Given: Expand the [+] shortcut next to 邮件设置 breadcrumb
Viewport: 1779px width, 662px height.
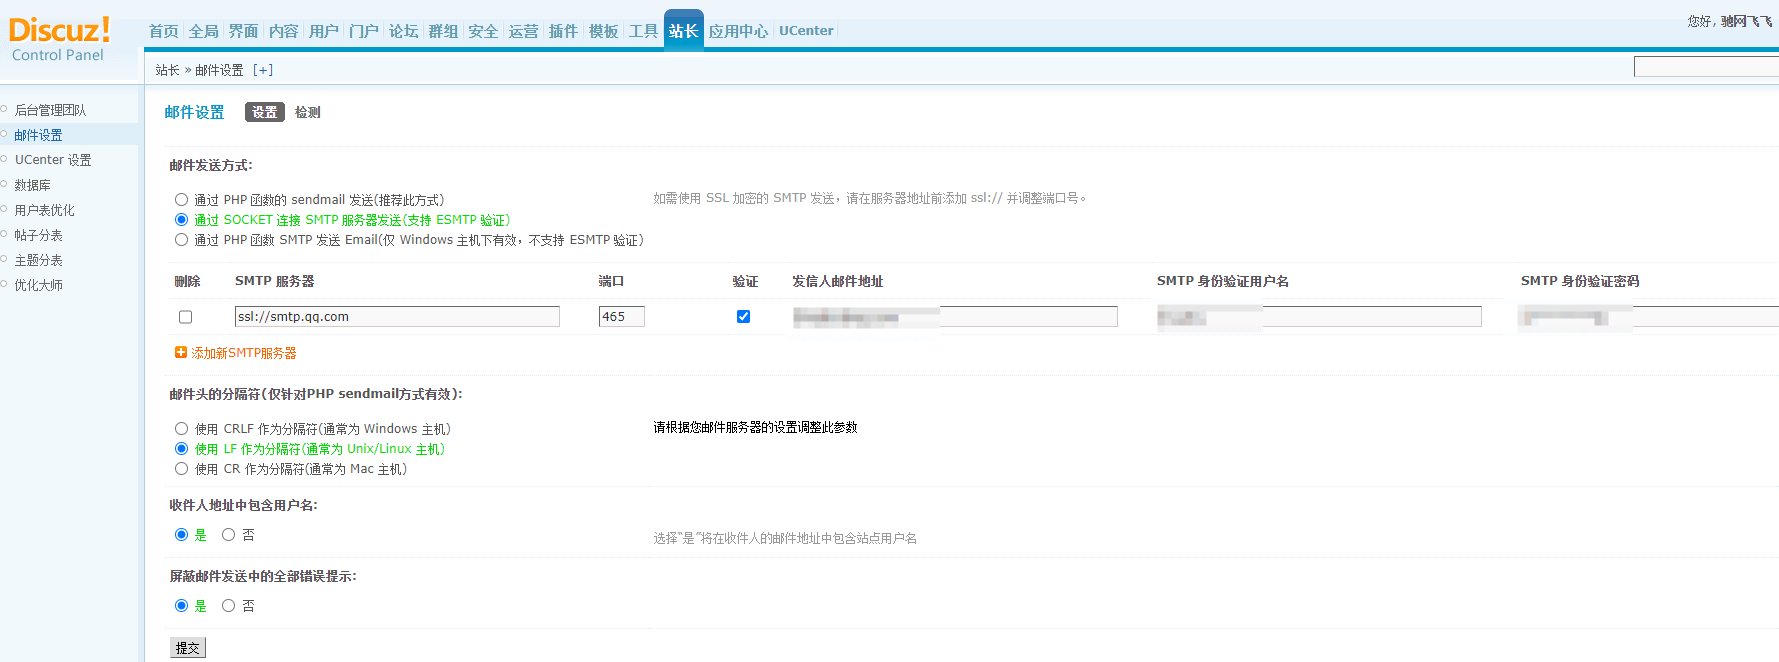Looking at the screenshot, I should pos(263,70).
